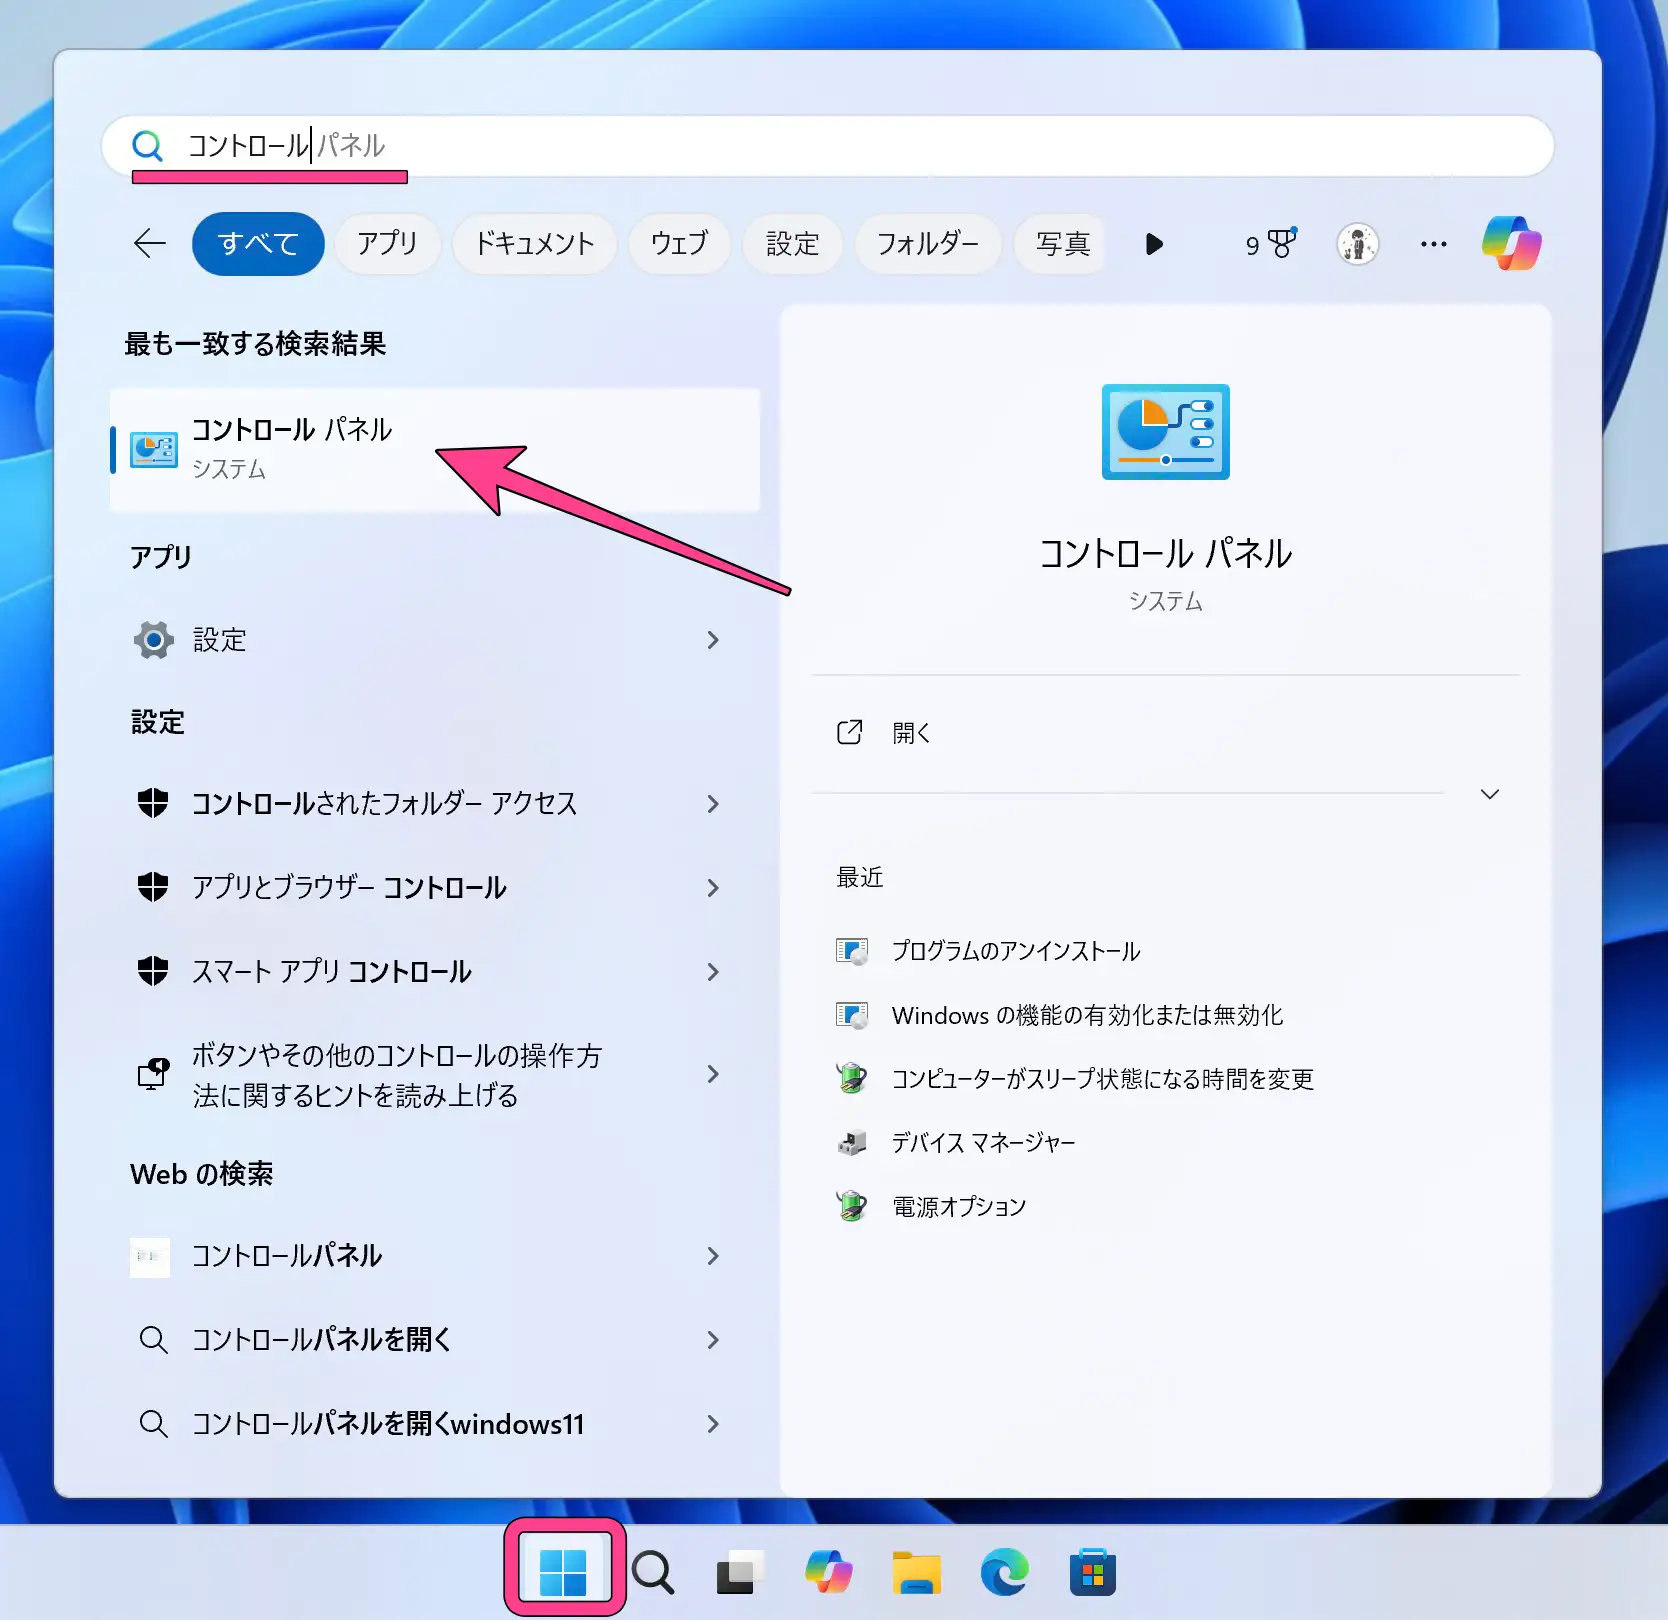This screenshot has width=1668, height=1620.
Task: Open recent item プログラムのアンインストール
Action: [1015, 951]
